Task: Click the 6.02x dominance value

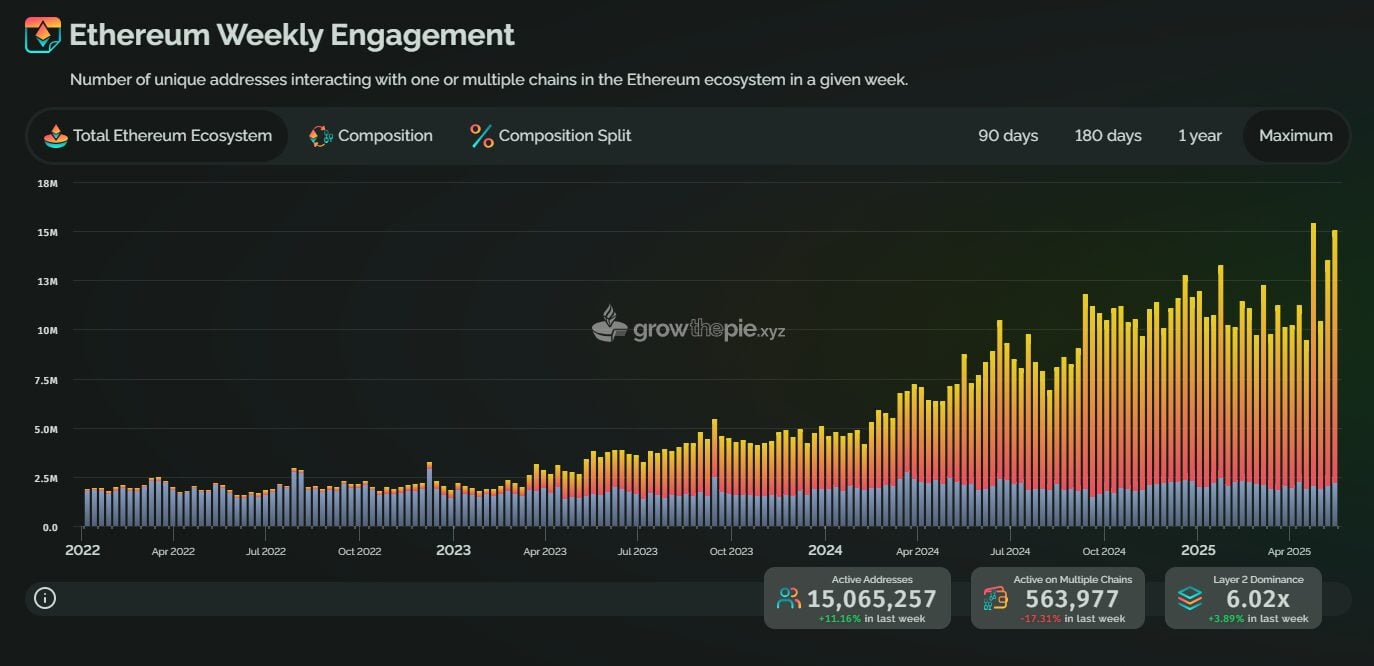Action: point(1258,599)
